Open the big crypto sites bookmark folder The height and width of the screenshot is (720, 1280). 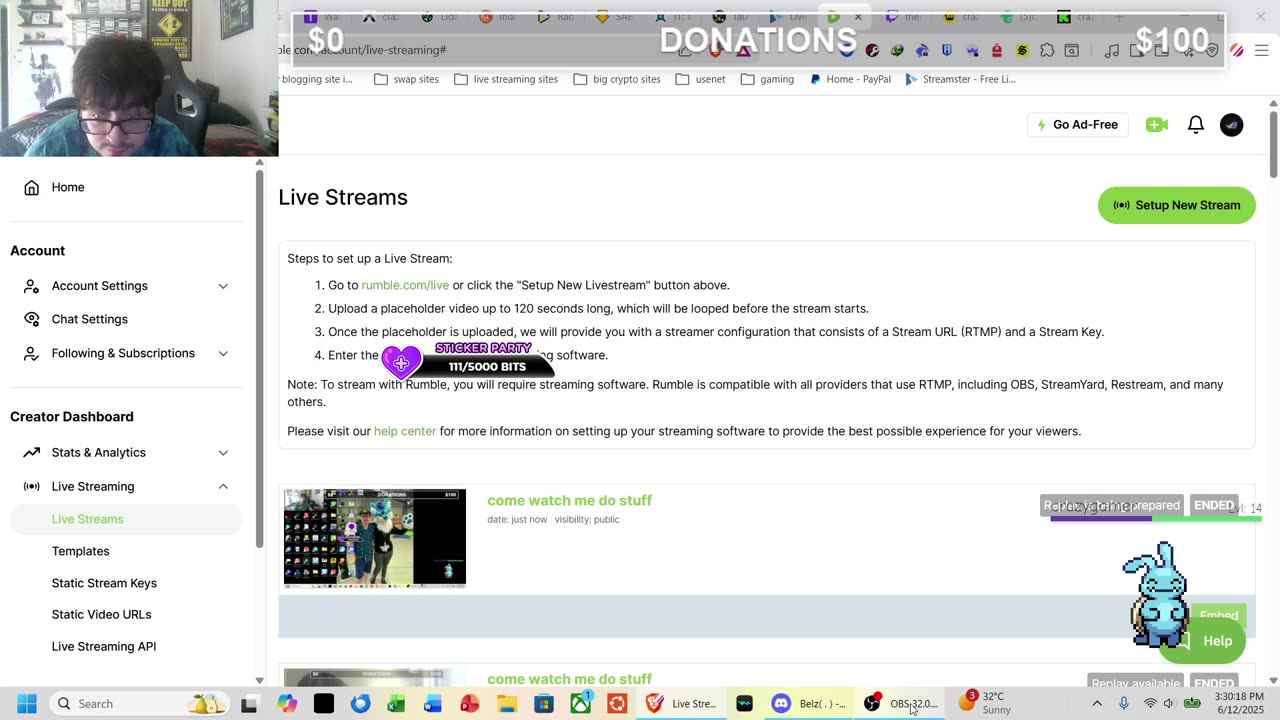point(616,79)
